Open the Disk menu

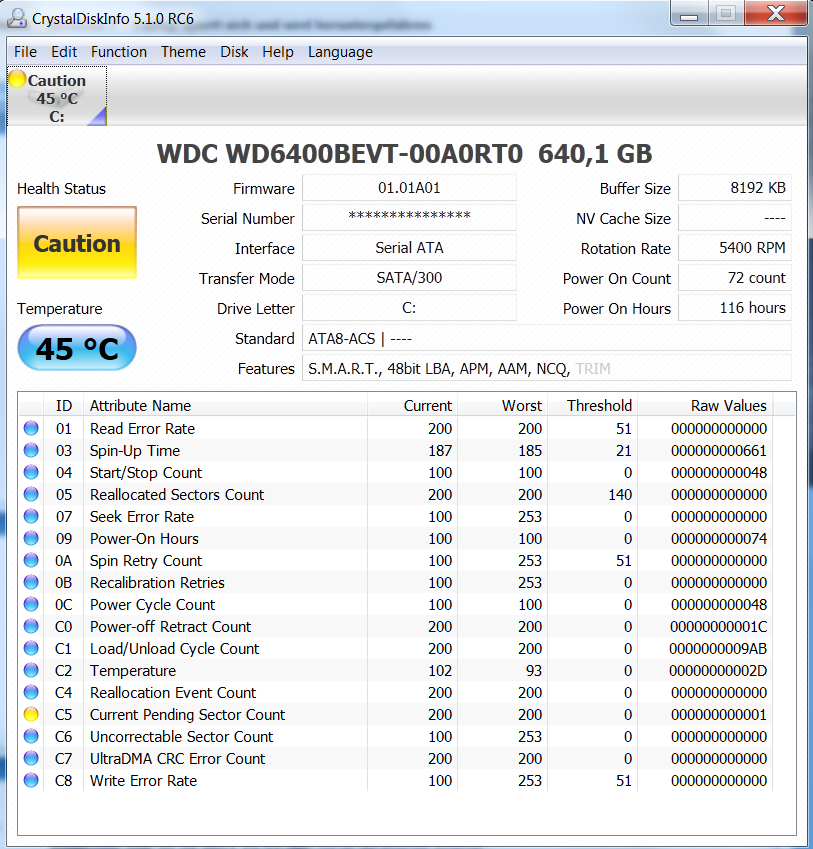click(234, 52)
